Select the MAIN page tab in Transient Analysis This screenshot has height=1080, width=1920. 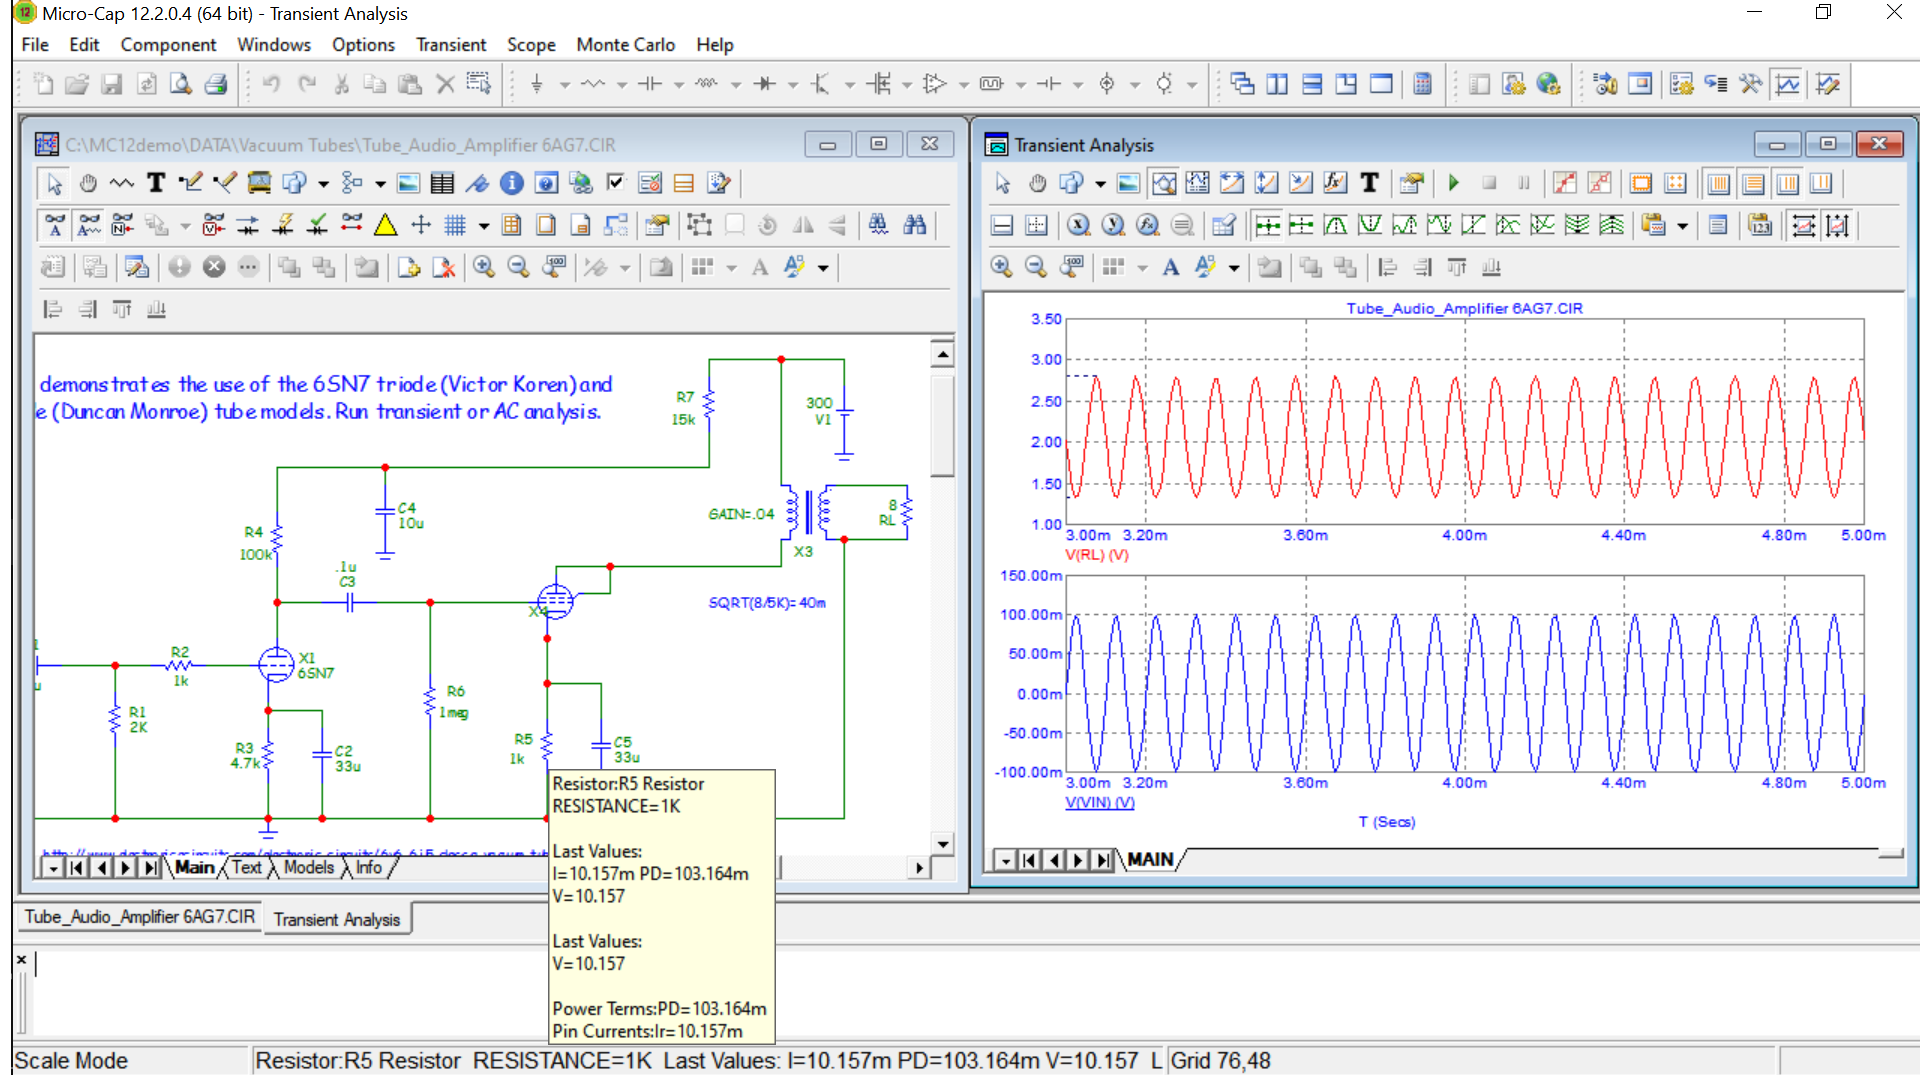[x=1150, y=859]
